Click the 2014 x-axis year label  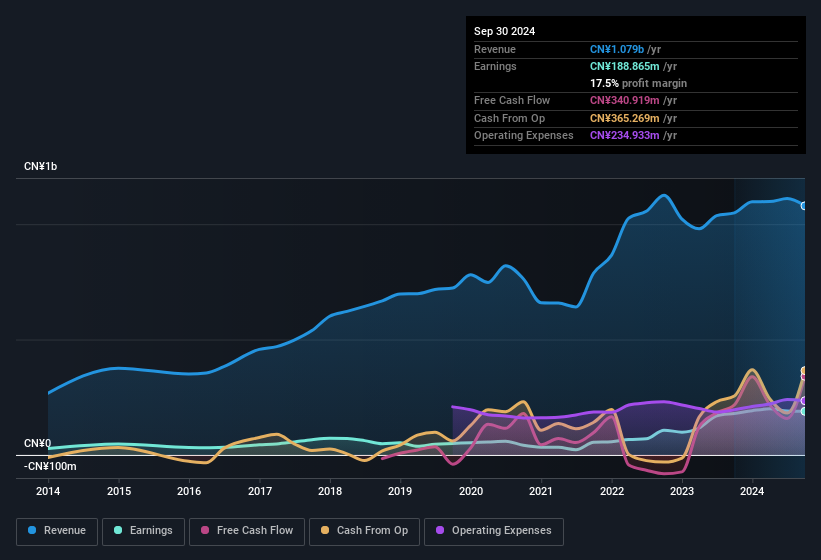(x=48, y=491)
